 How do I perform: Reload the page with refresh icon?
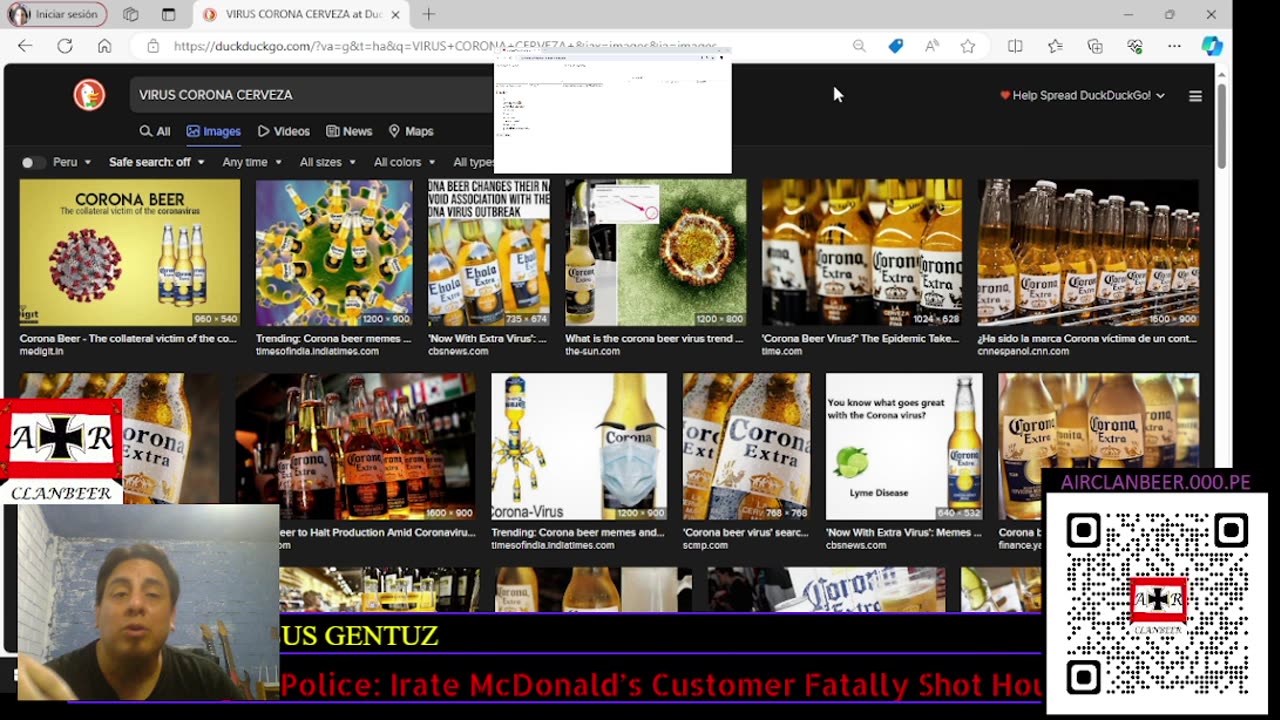click(65, 46)
